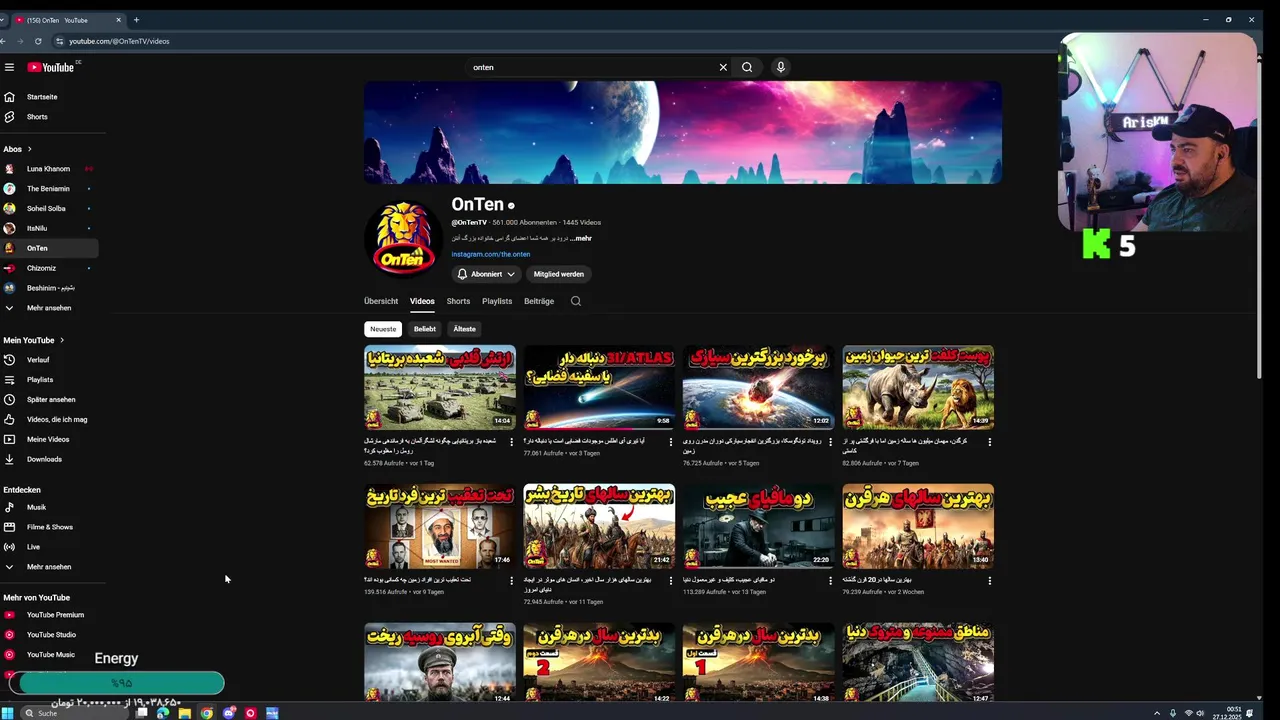Click the Mitglied werden button
This screenshot has width=1280, height=720.
coord(559,274)
